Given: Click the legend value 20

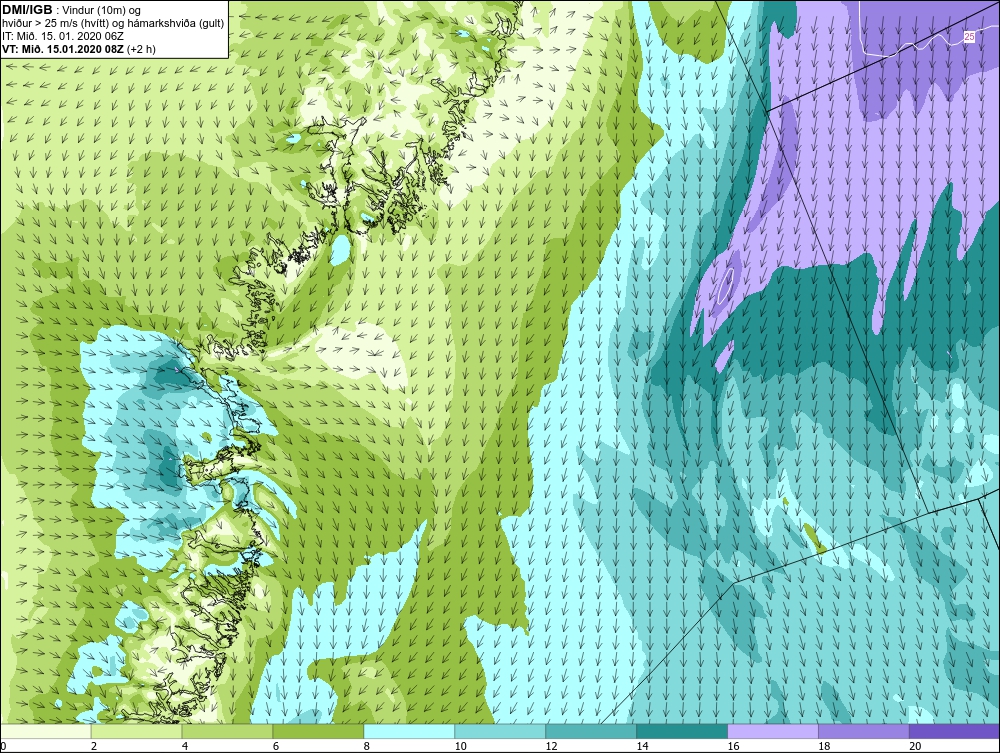Looking at the screenshot, I should [x=915, y=746].
